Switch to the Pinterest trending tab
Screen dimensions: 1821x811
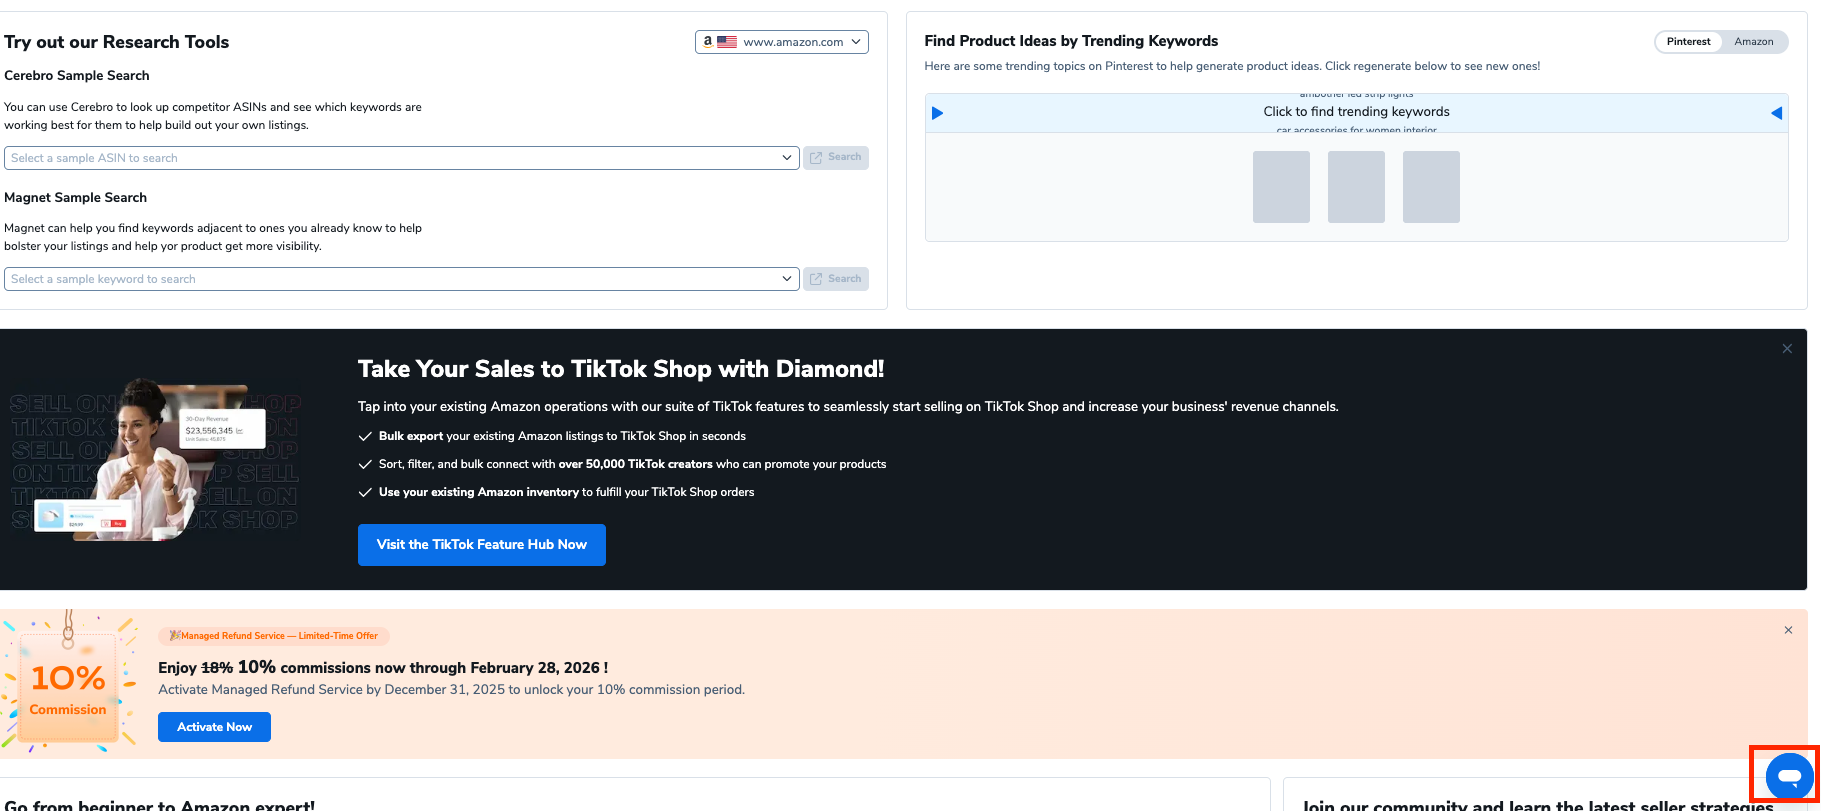[1688, 42]
